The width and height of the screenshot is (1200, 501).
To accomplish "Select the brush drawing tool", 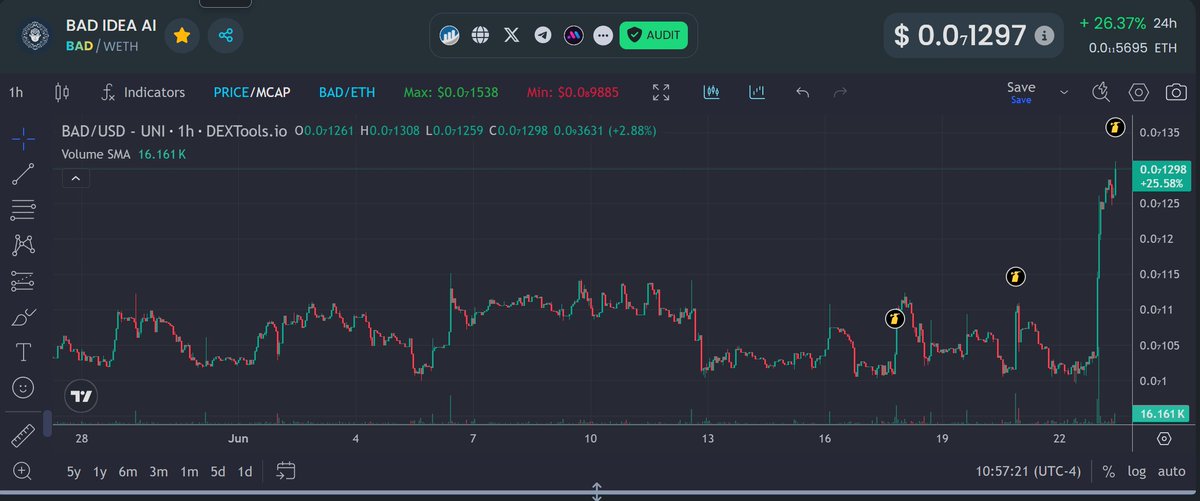I will point(23,317).
